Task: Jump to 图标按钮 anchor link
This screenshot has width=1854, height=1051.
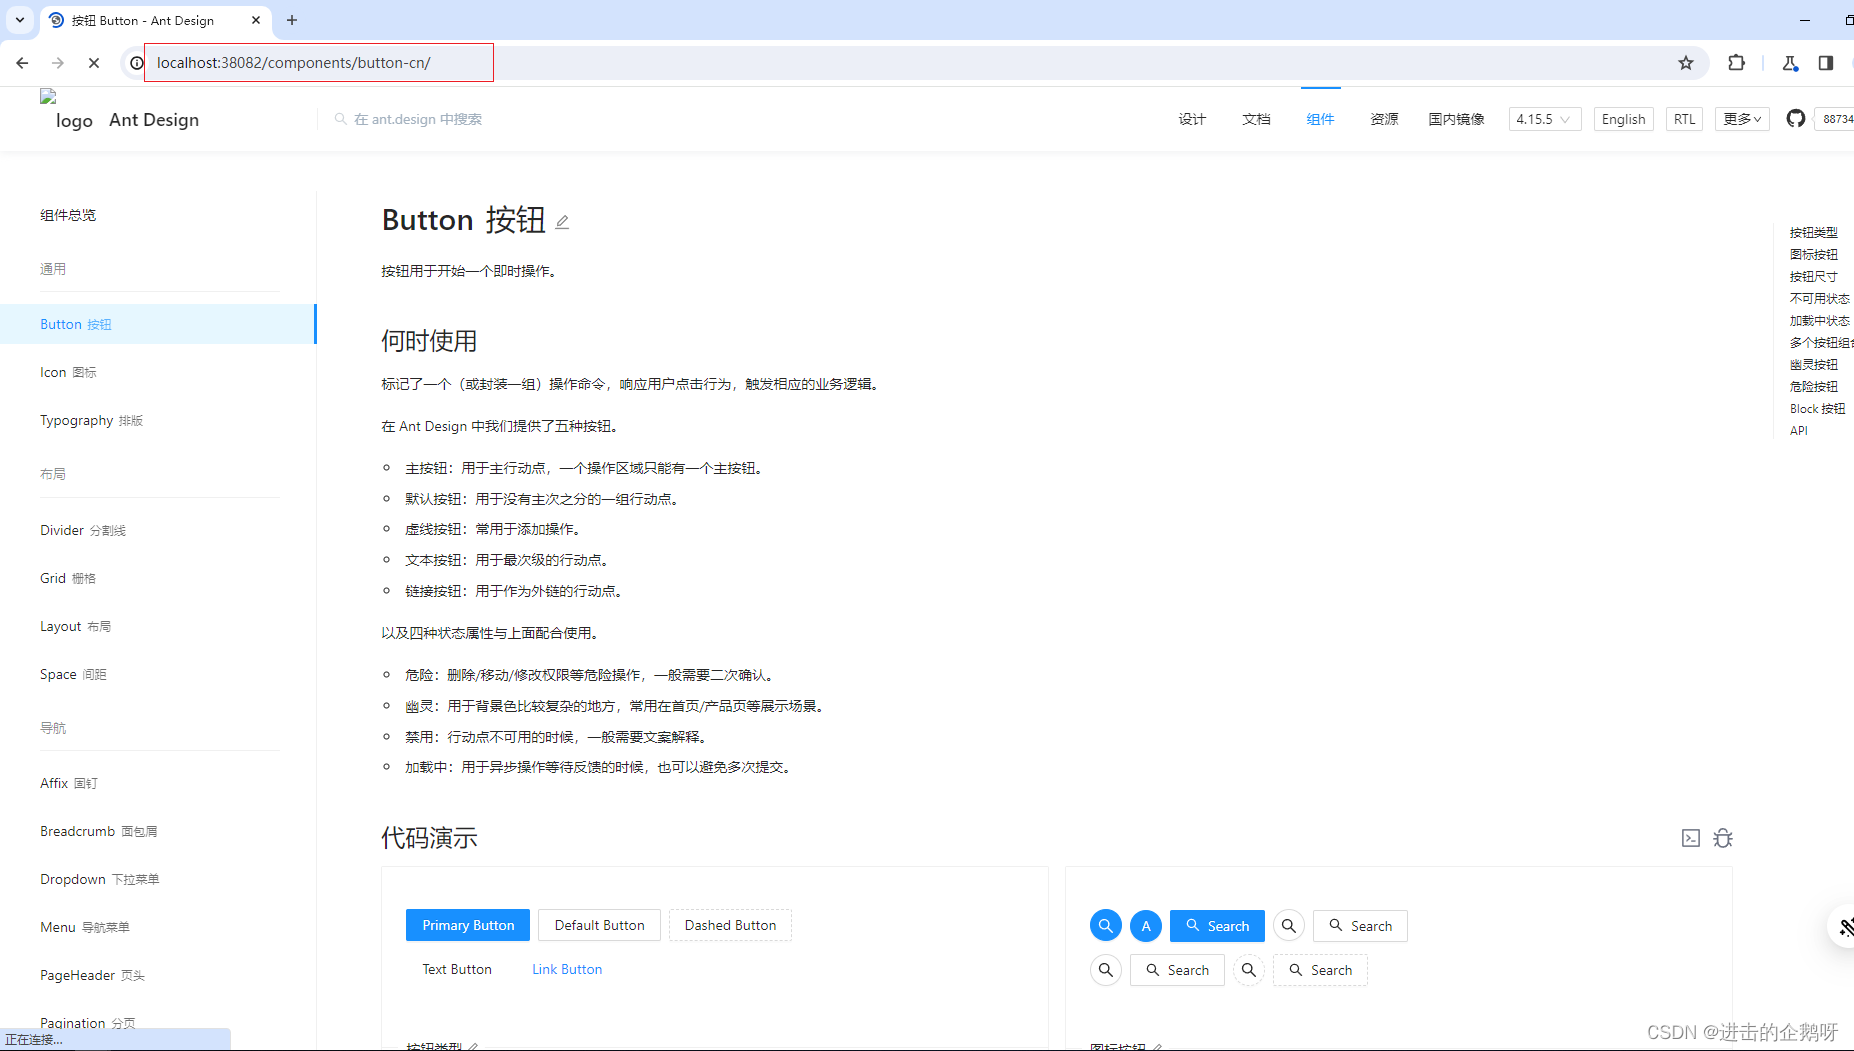Action: 1813,254
